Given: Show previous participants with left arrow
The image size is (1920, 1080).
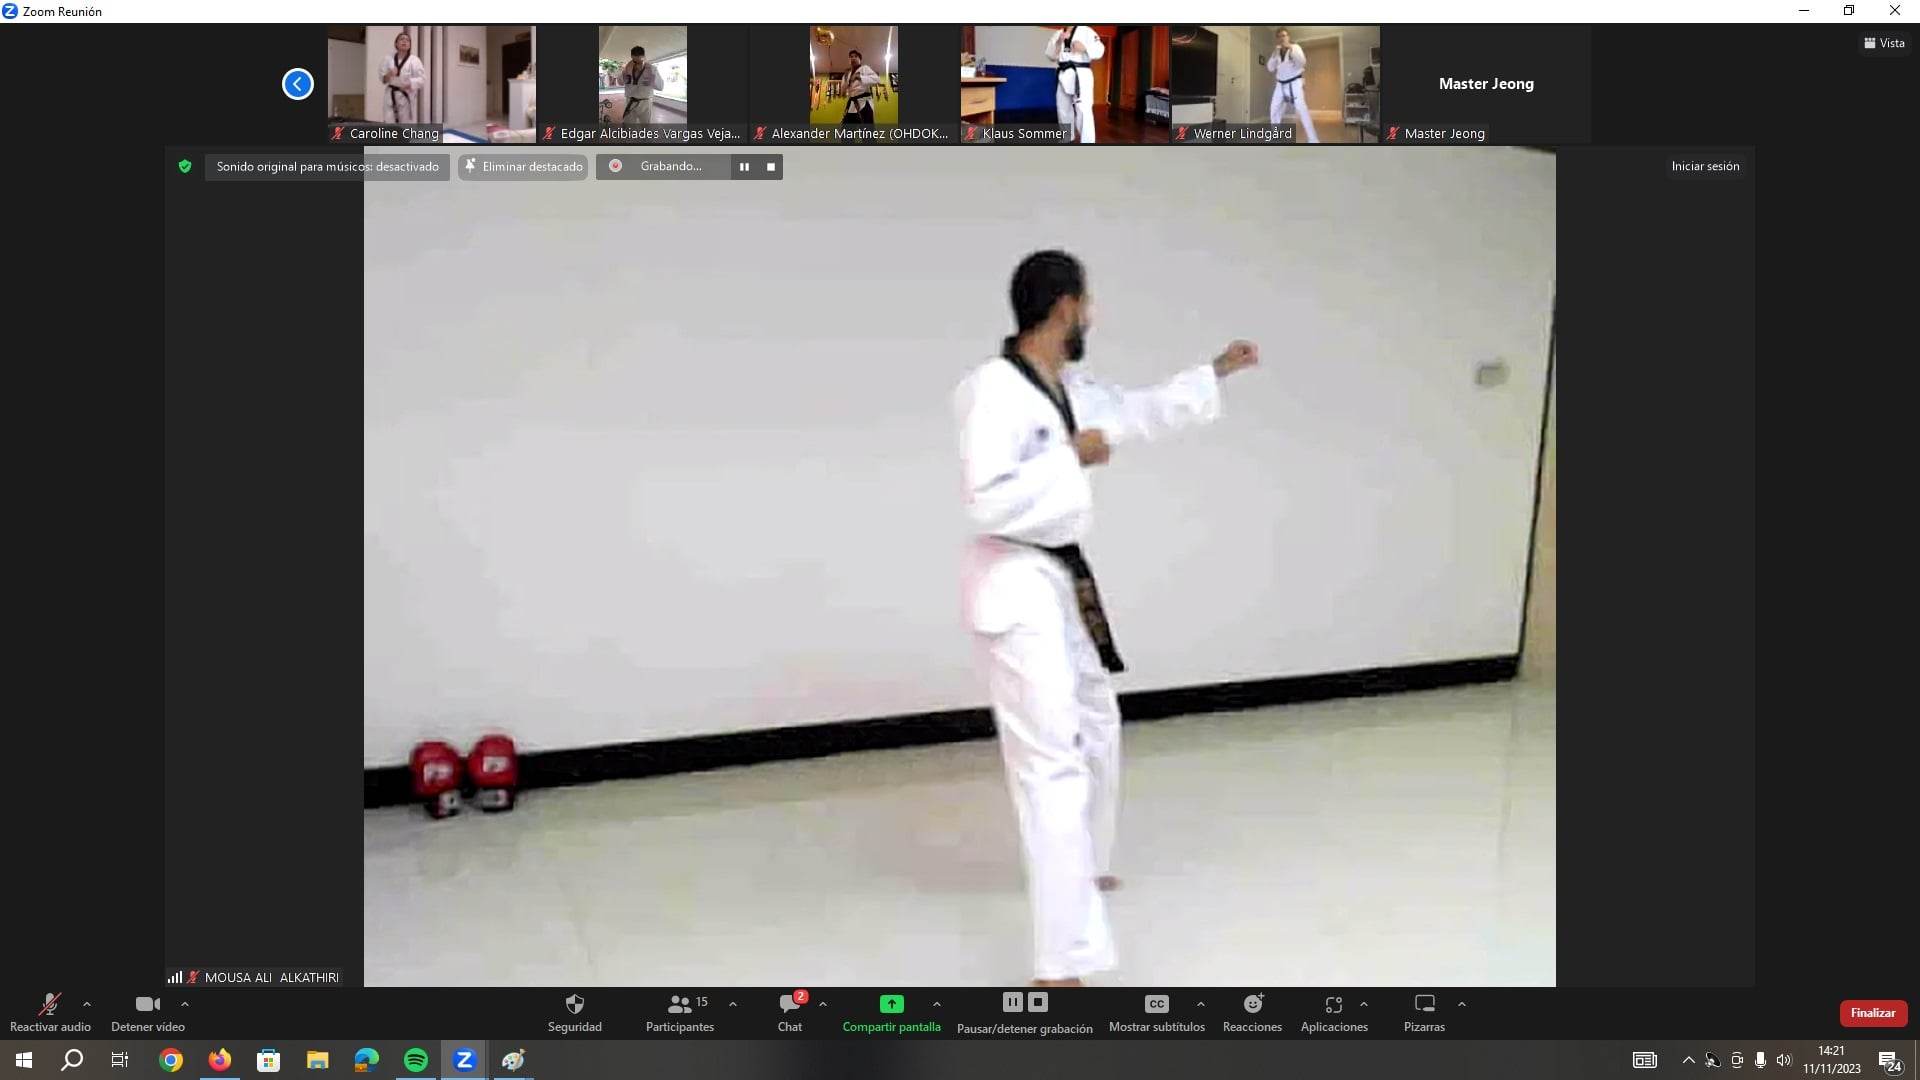Looking at the screenshot, I should click(298, 84).
